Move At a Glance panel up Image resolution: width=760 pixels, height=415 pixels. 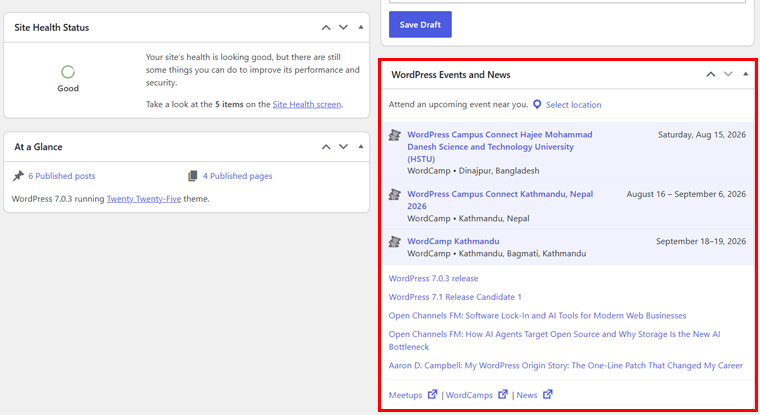326,147
